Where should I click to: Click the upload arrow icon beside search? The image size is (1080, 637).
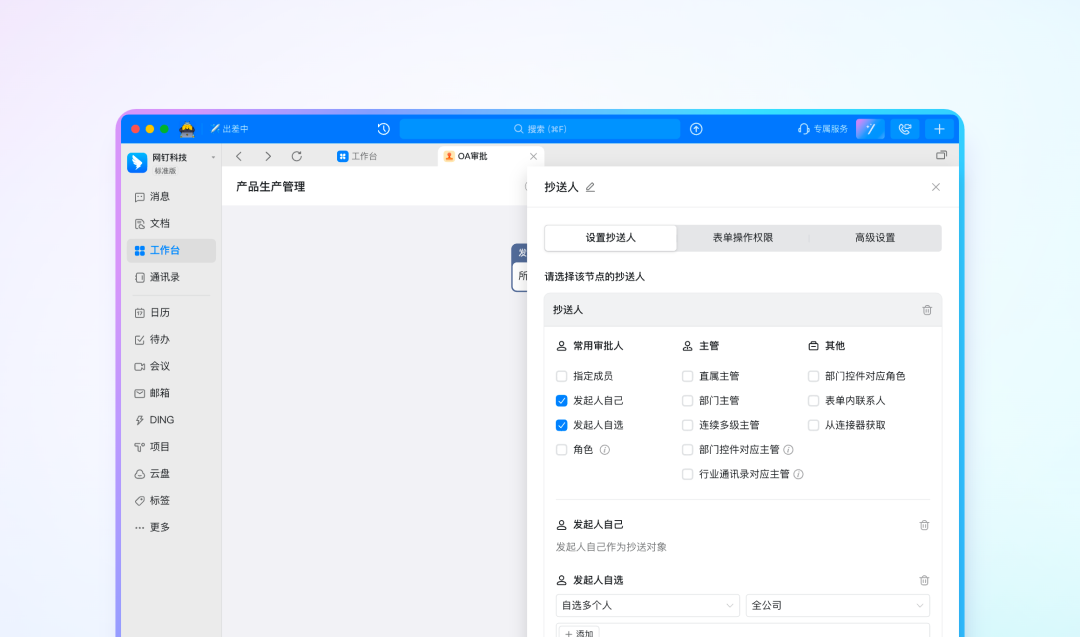pos(696,129)
